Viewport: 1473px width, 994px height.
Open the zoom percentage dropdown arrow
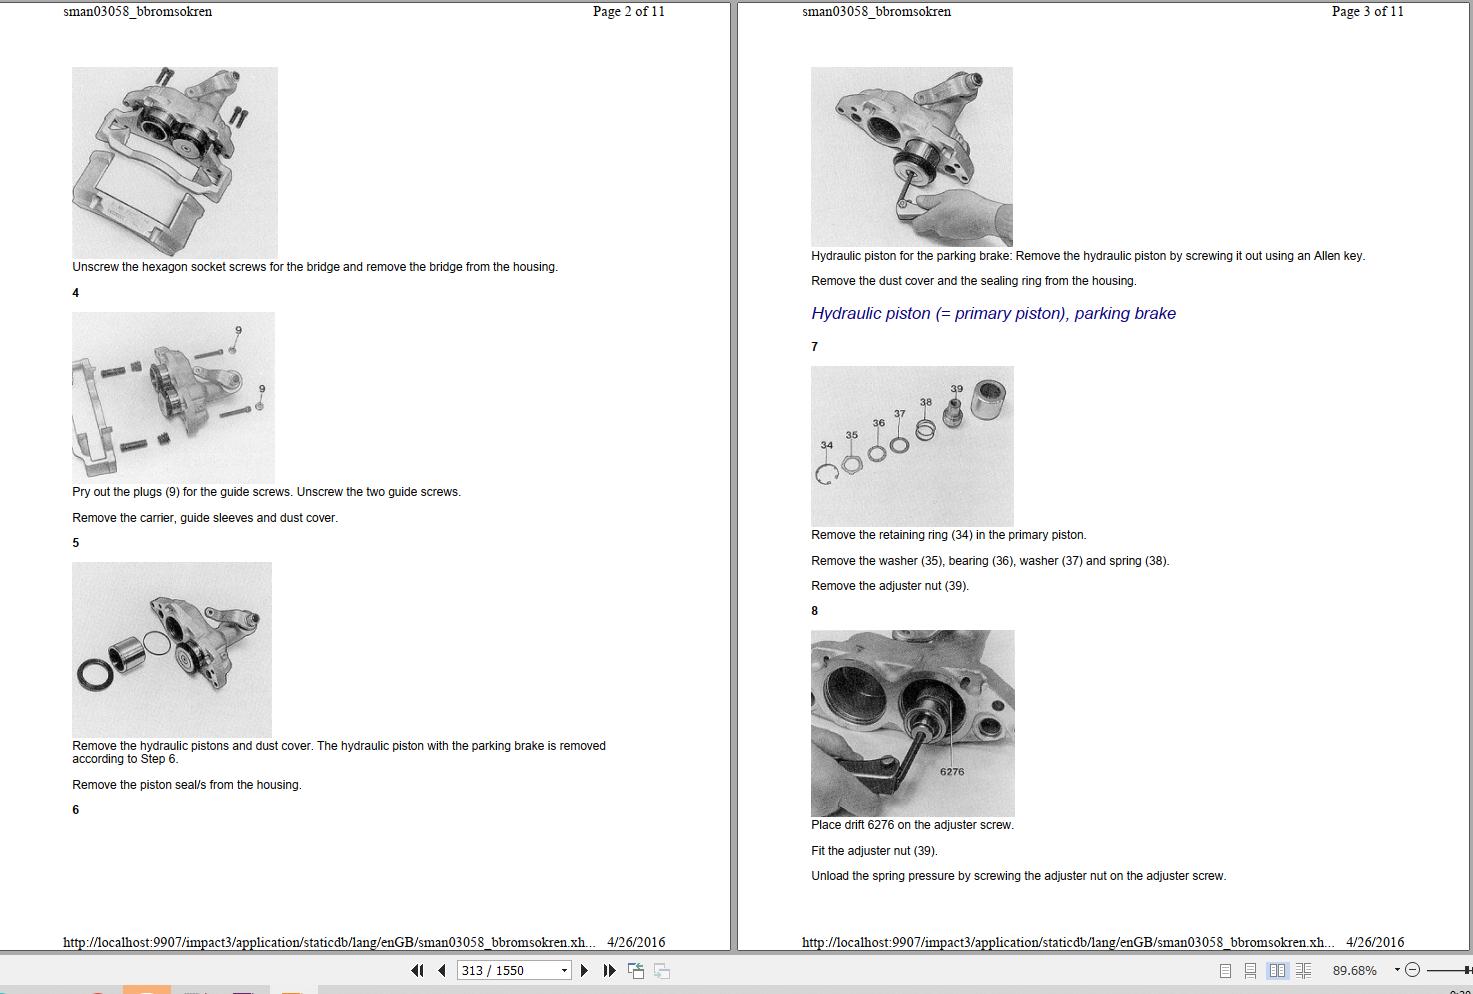(x=1397, y=970)
